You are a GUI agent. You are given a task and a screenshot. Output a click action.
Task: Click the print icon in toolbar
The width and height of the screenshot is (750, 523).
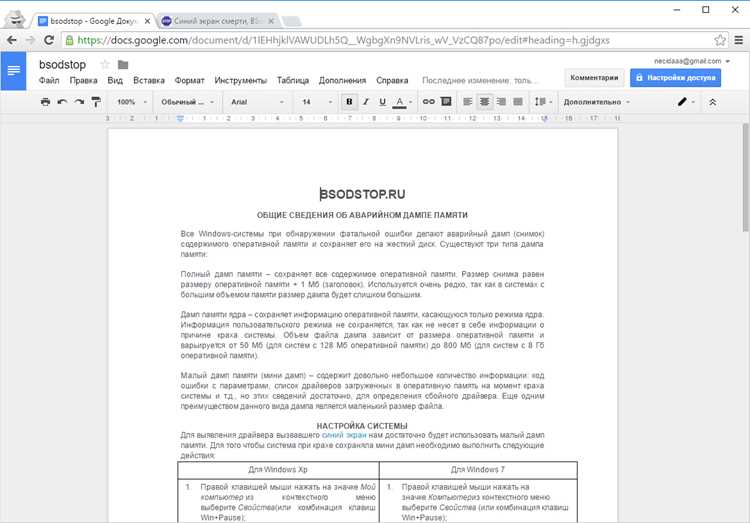point(45,101)
